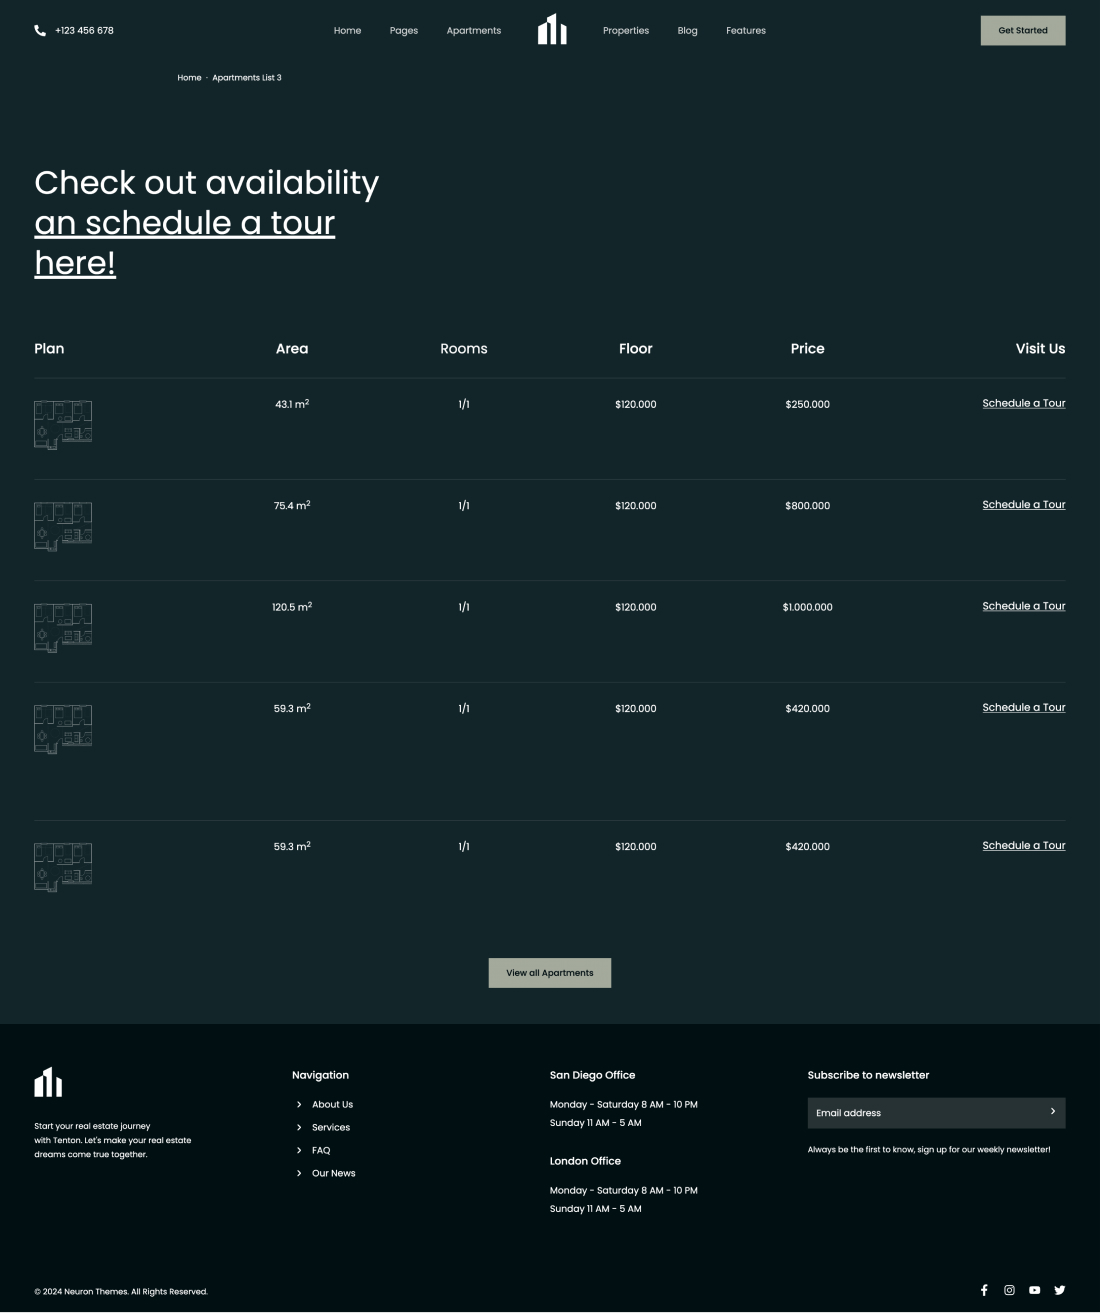This screenshot has width=1100, height=1313.
Task: Submit newsletter with the arrow icon
Action: coord(1052,1112)
